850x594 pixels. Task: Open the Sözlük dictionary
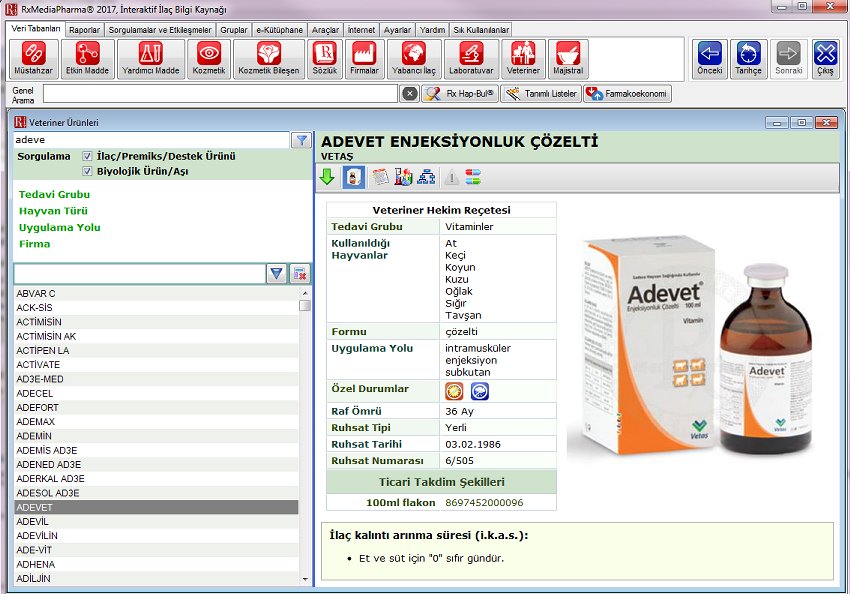coord(324,59)
